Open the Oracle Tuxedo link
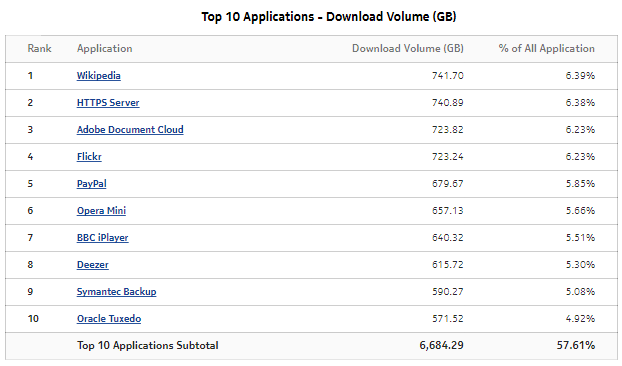The width and height of the screenshot is (622, 366). pyautogui.click(x=109, y=318)
